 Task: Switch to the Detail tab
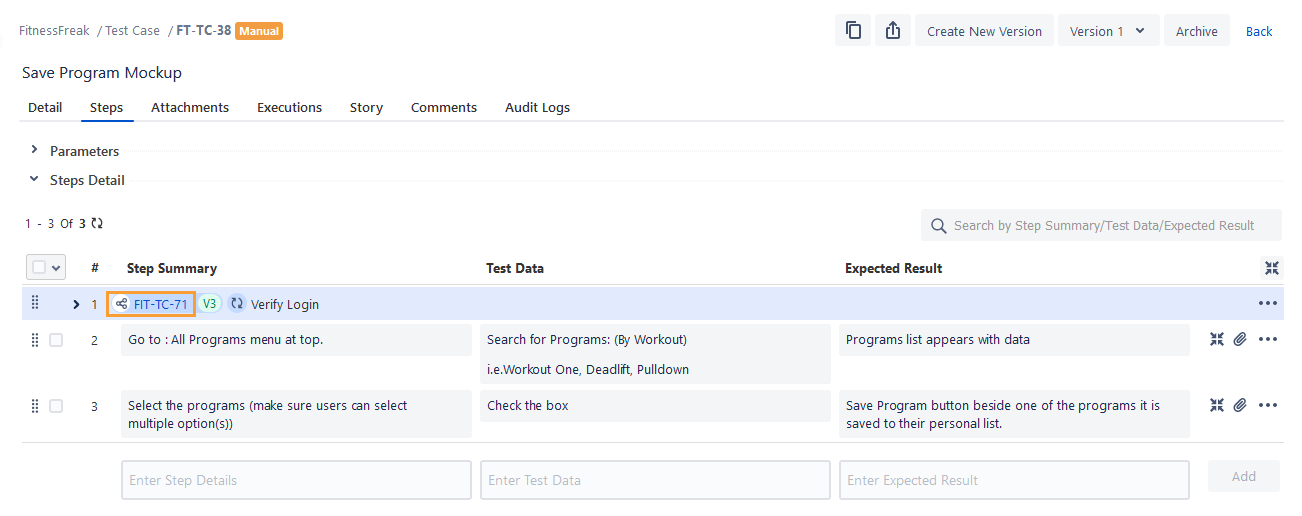(45, 107)
